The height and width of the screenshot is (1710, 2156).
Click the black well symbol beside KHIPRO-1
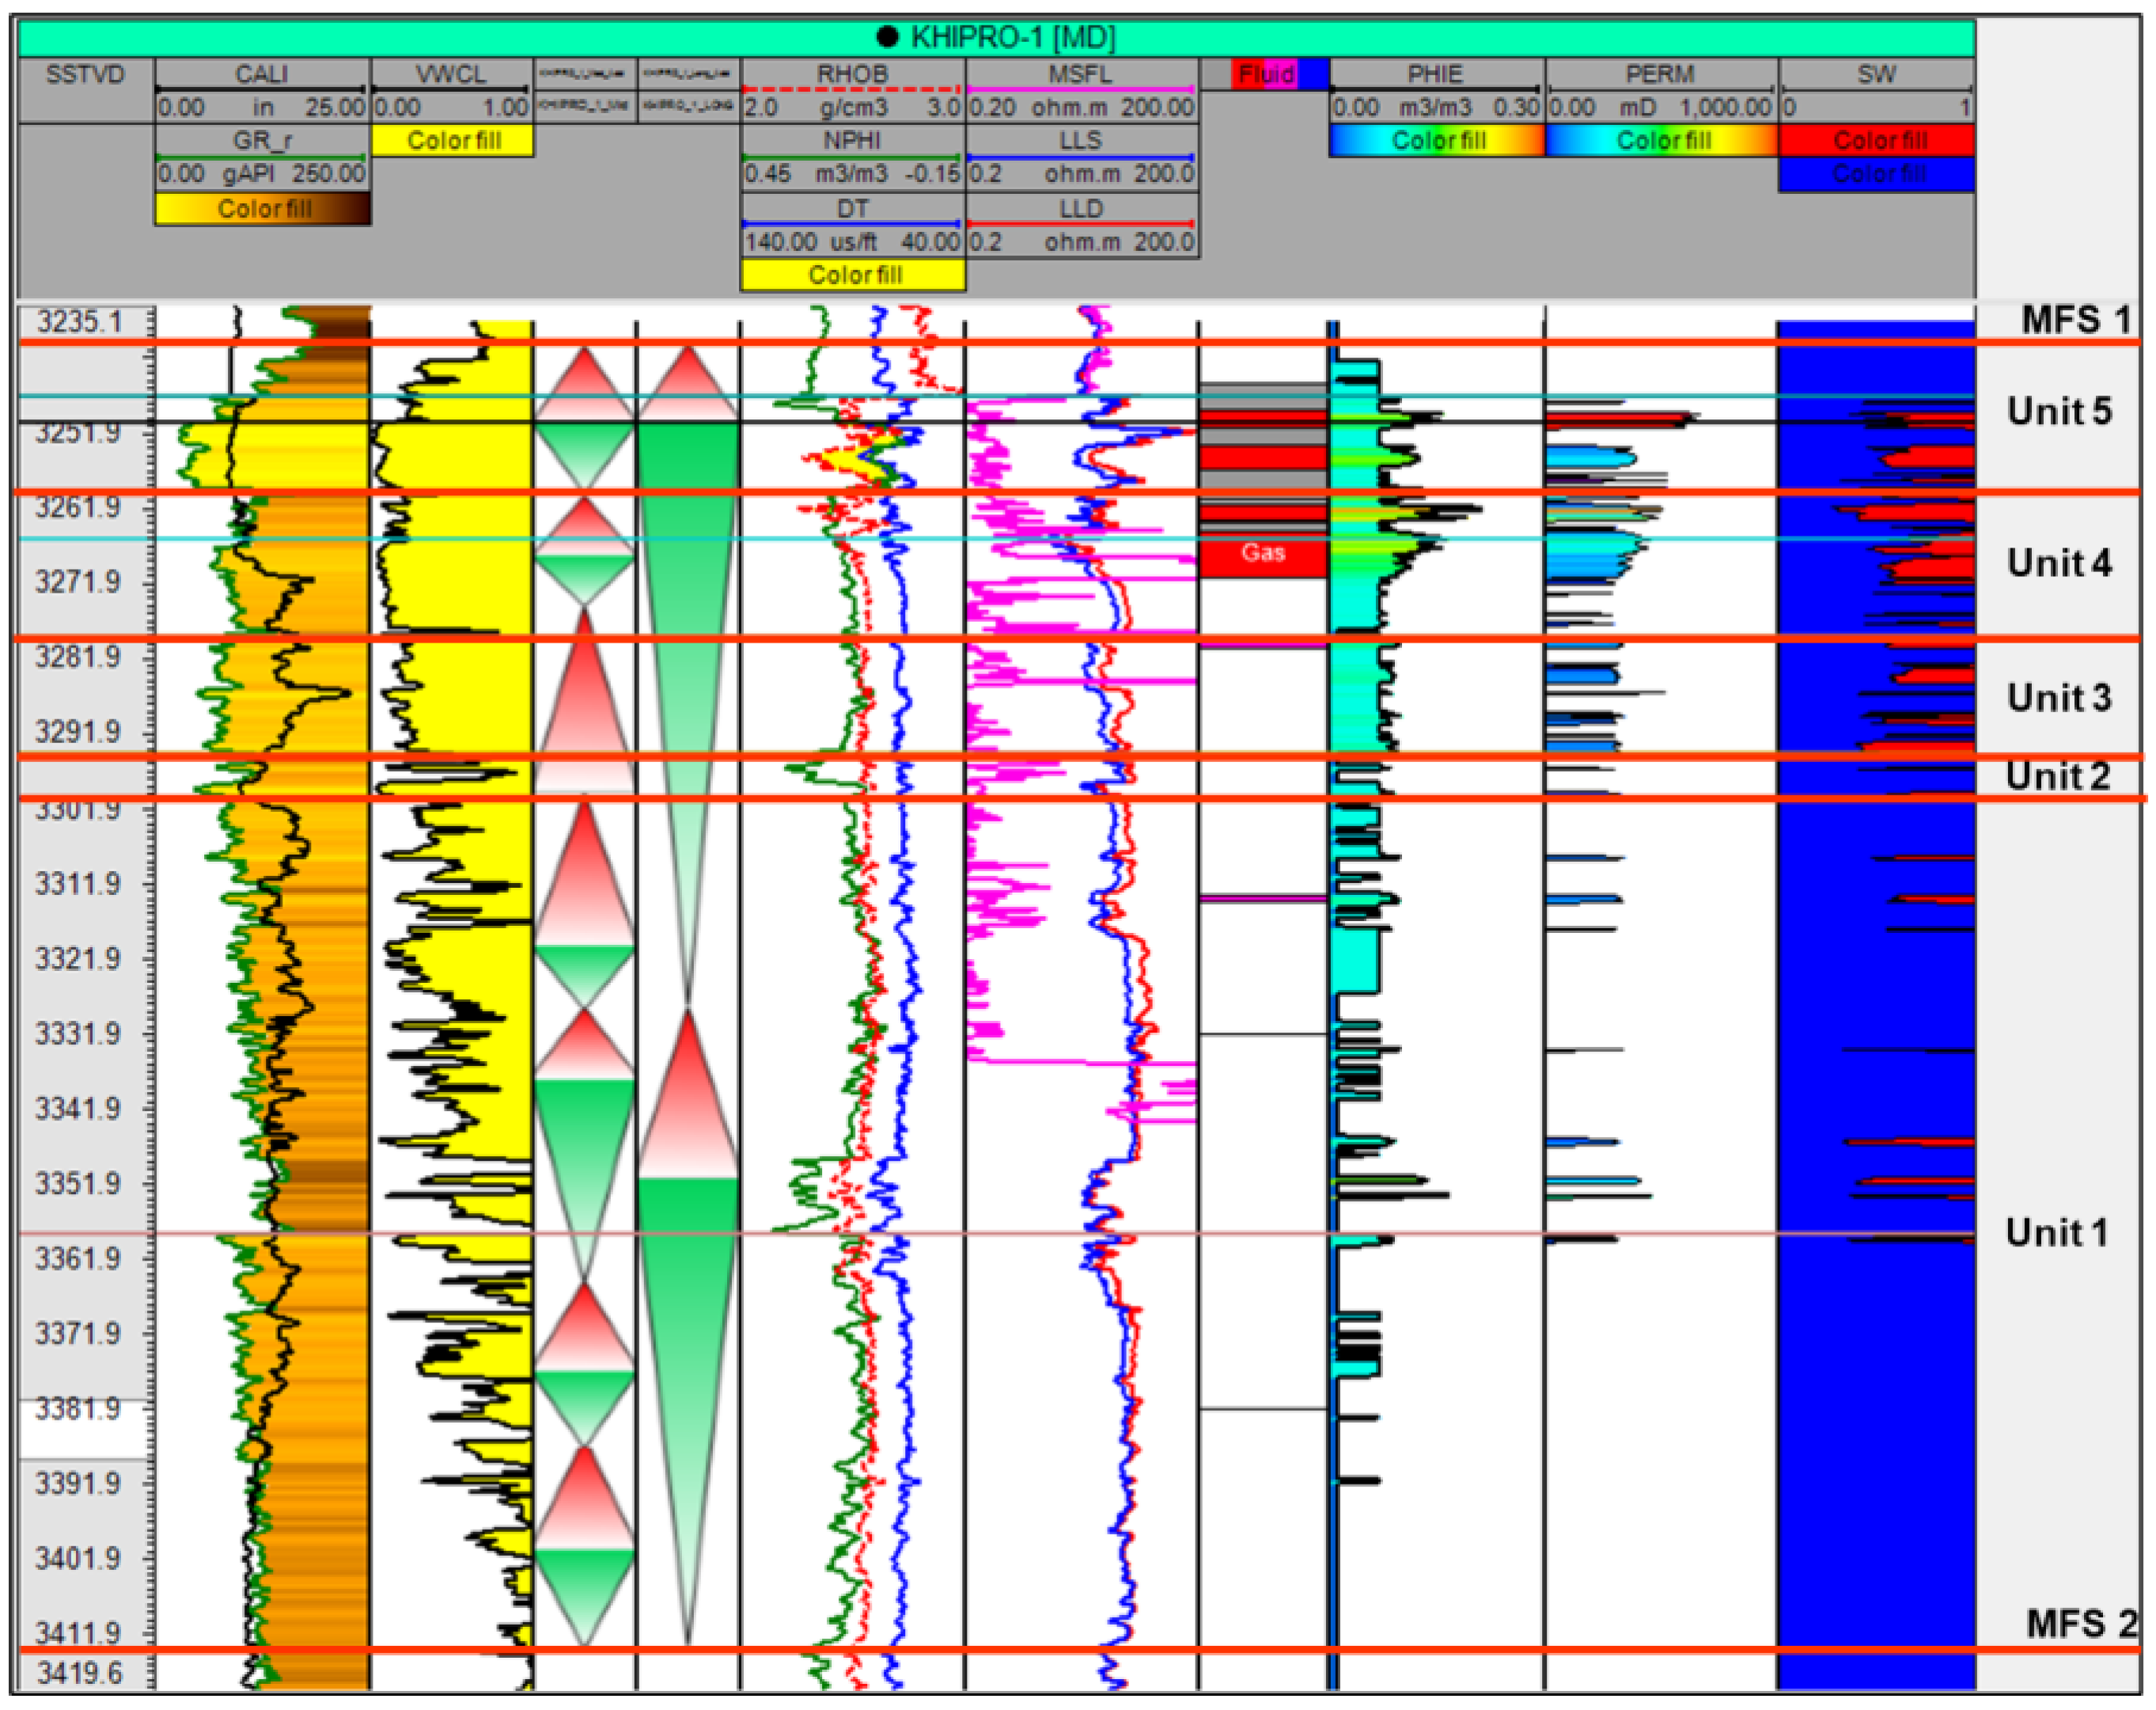coord(887,37)
